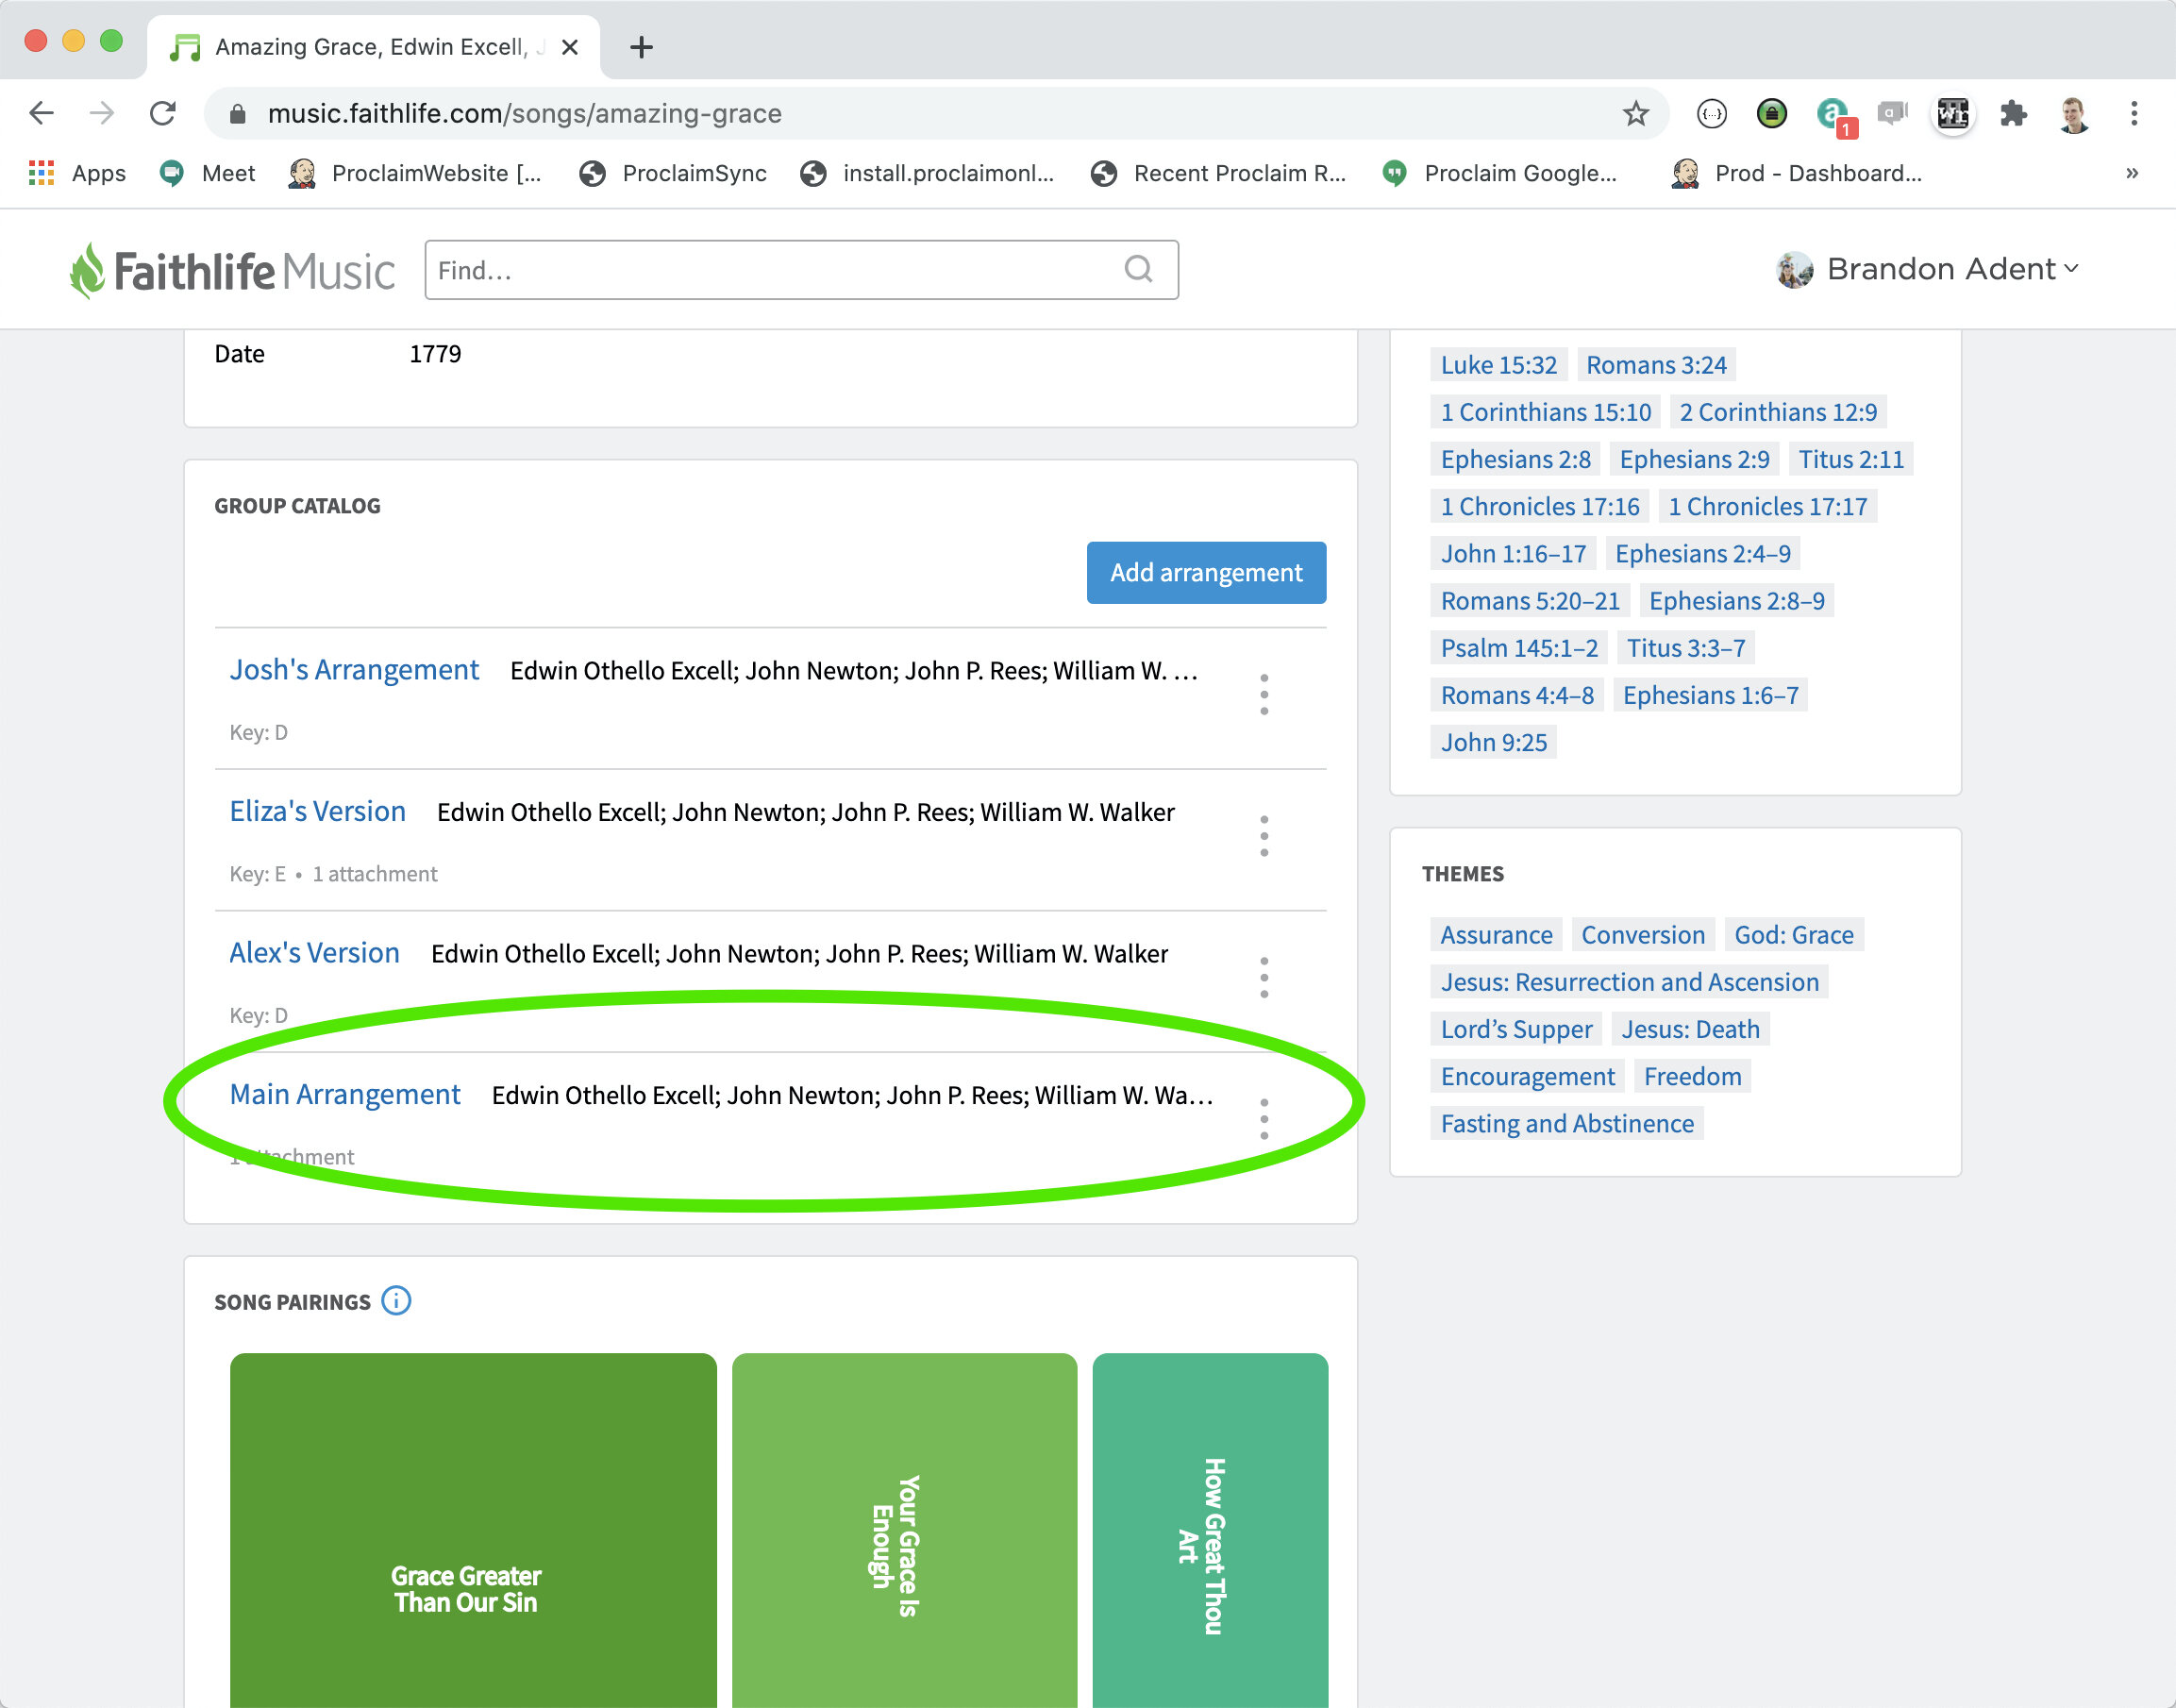Open the Apps grid in bookmarks bar

pyautogui.click(x=41, y=173)
